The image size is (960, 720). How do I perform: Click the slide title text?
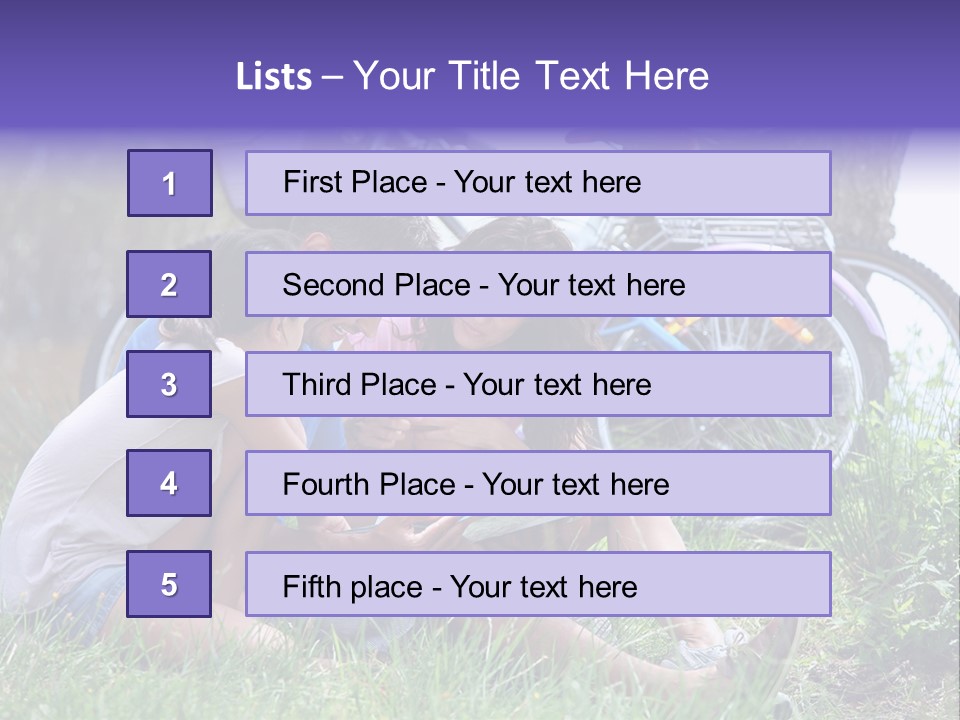pyautogui.click(x=472, y=76)
